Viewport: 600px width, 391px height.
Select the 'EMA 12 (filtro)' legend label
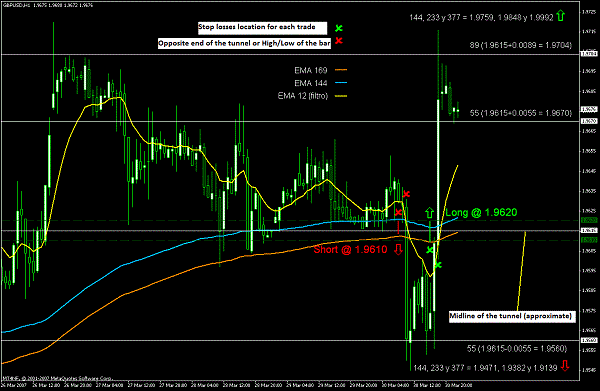(303, 96)
